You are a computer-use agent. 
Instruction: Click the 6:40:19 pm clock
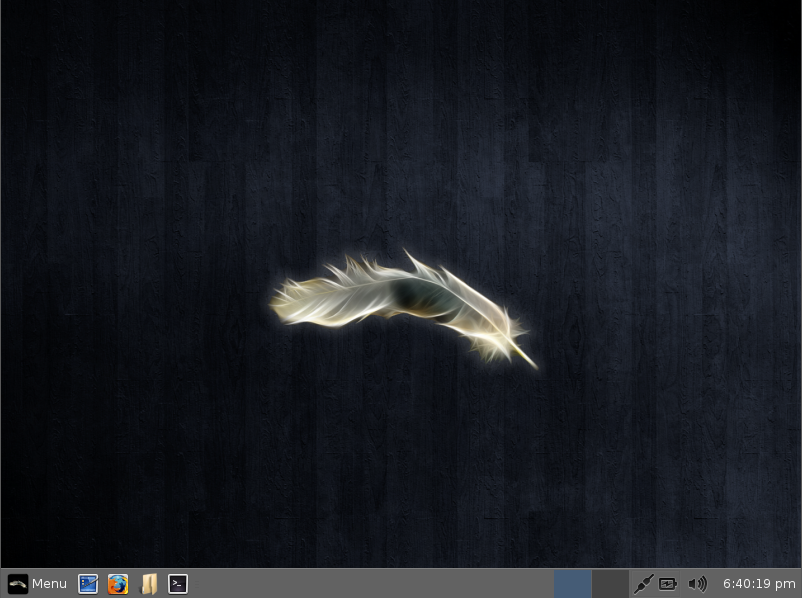[759, 584]
